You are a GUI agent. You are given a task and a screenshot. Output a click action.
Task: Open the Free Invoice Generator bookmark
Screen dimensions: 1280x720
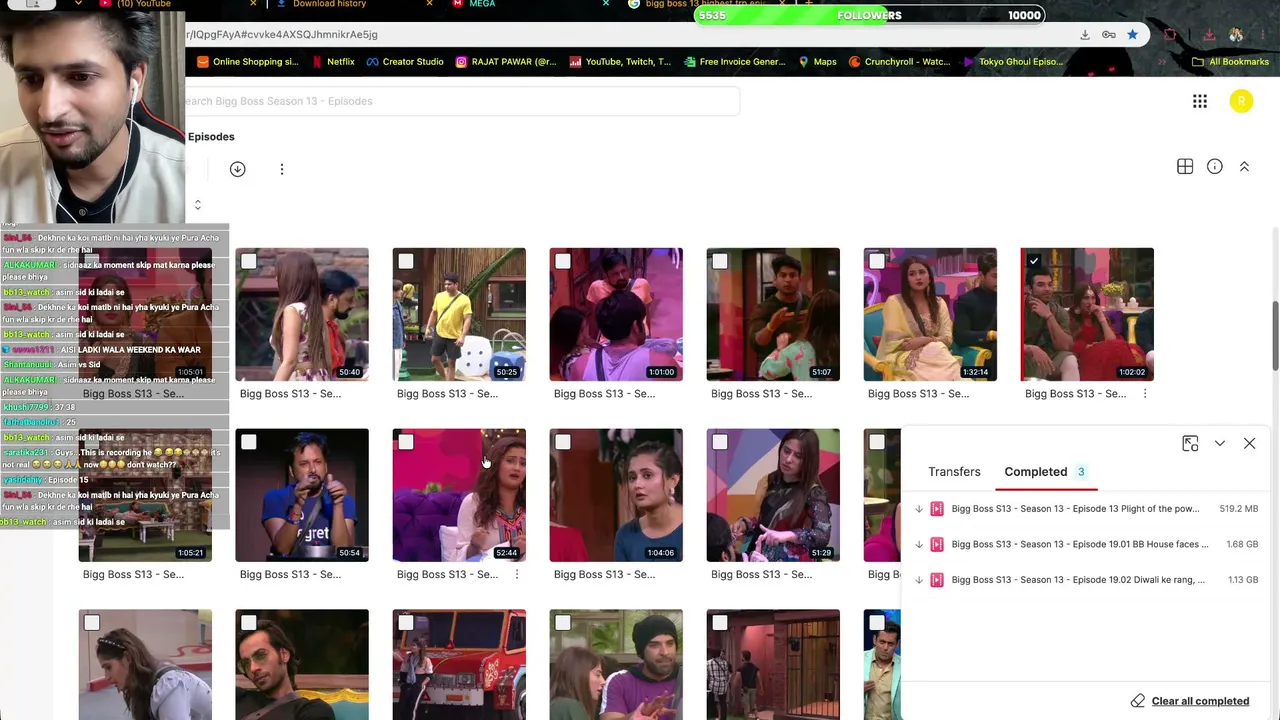(x=735, y=62)
